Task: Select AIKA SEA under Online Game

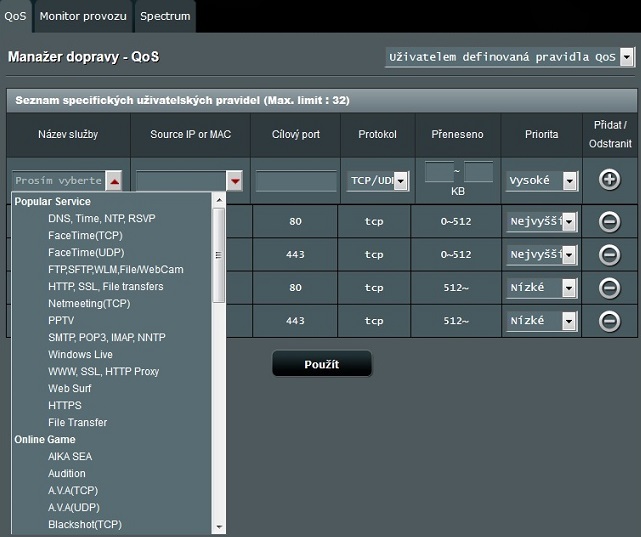Action: pyautogui.click(x=72, y=456)
